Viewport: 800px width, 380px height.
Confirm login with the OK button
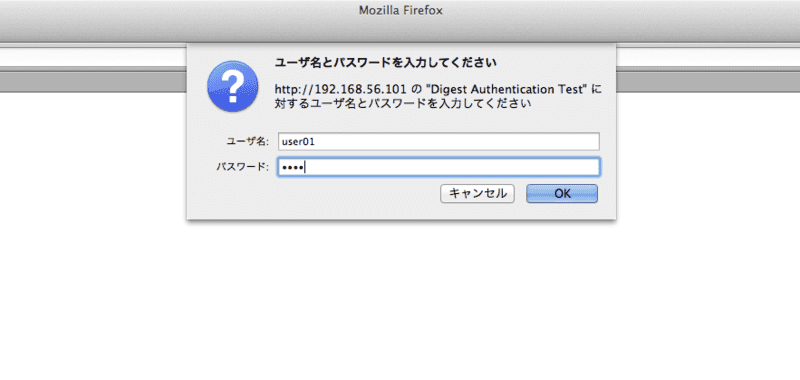[x=562, y=194]
